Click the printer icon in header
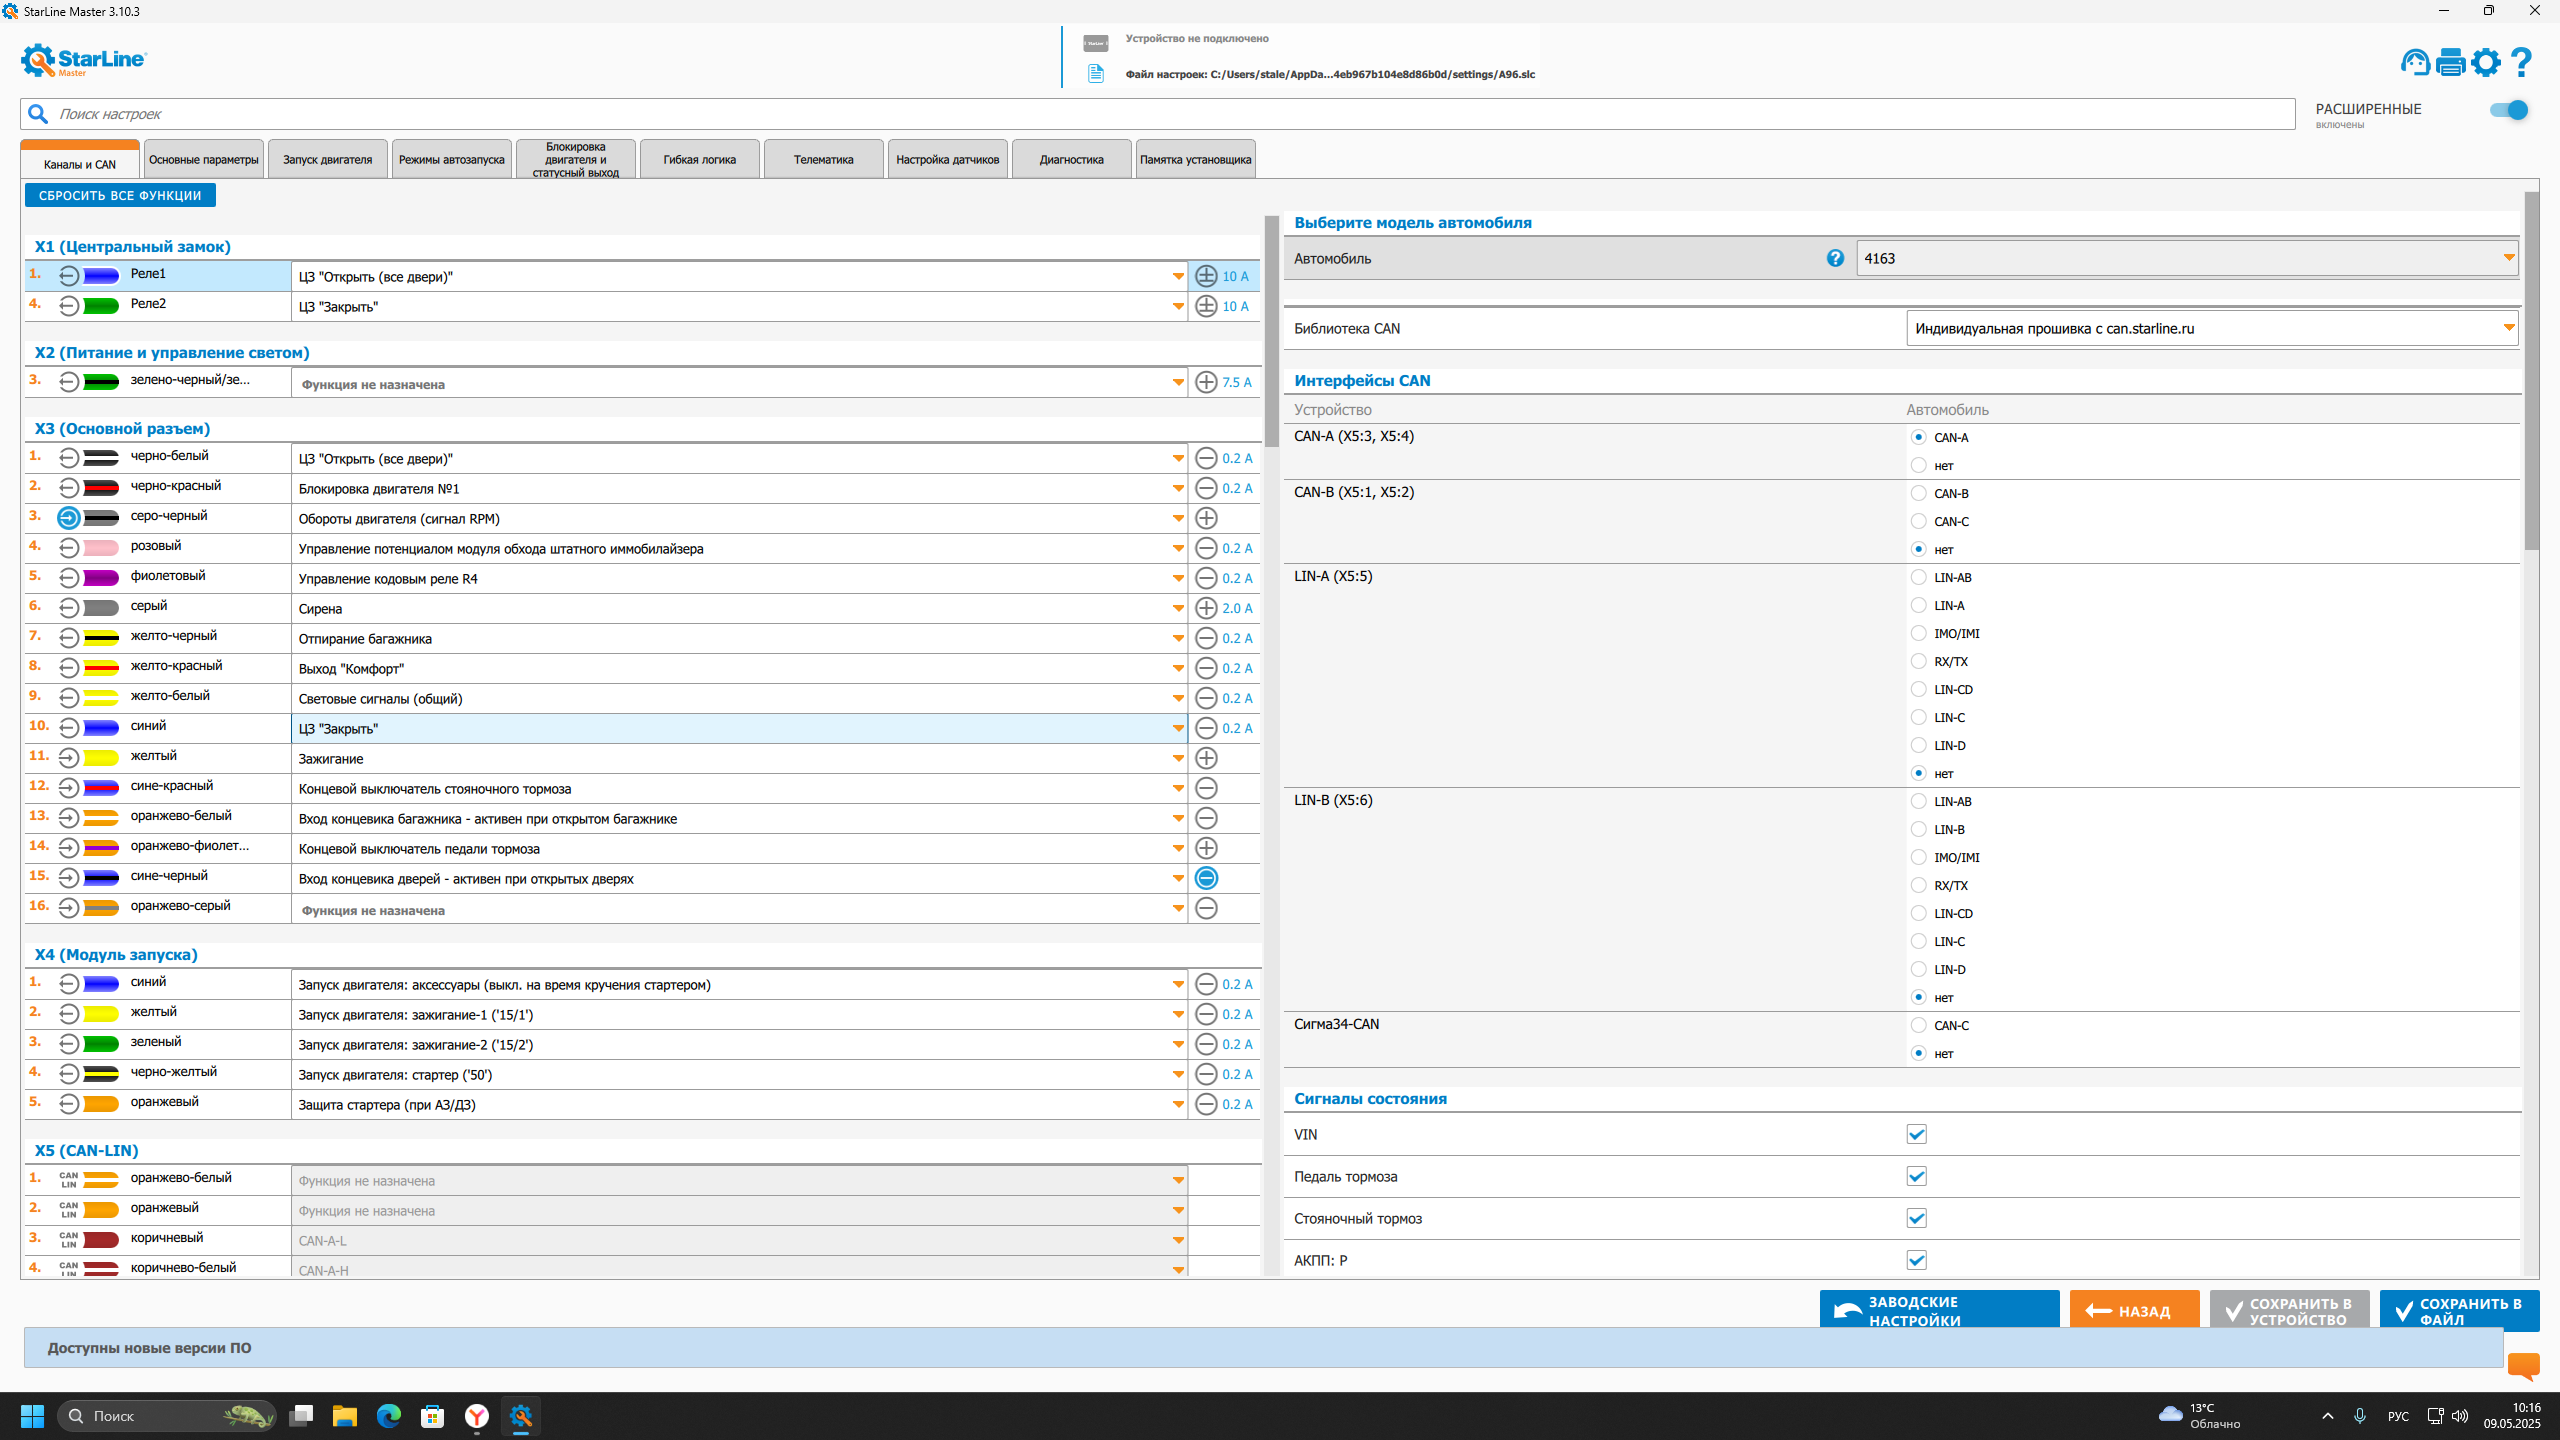The image size is (2560, 1440). (x=2450, y=62)
